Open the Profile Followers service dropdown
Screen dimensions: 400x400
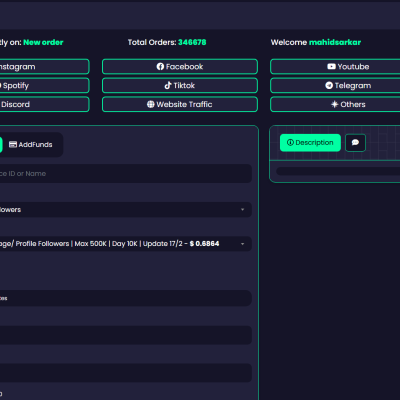pyautogui.click(x=126, y=244)
